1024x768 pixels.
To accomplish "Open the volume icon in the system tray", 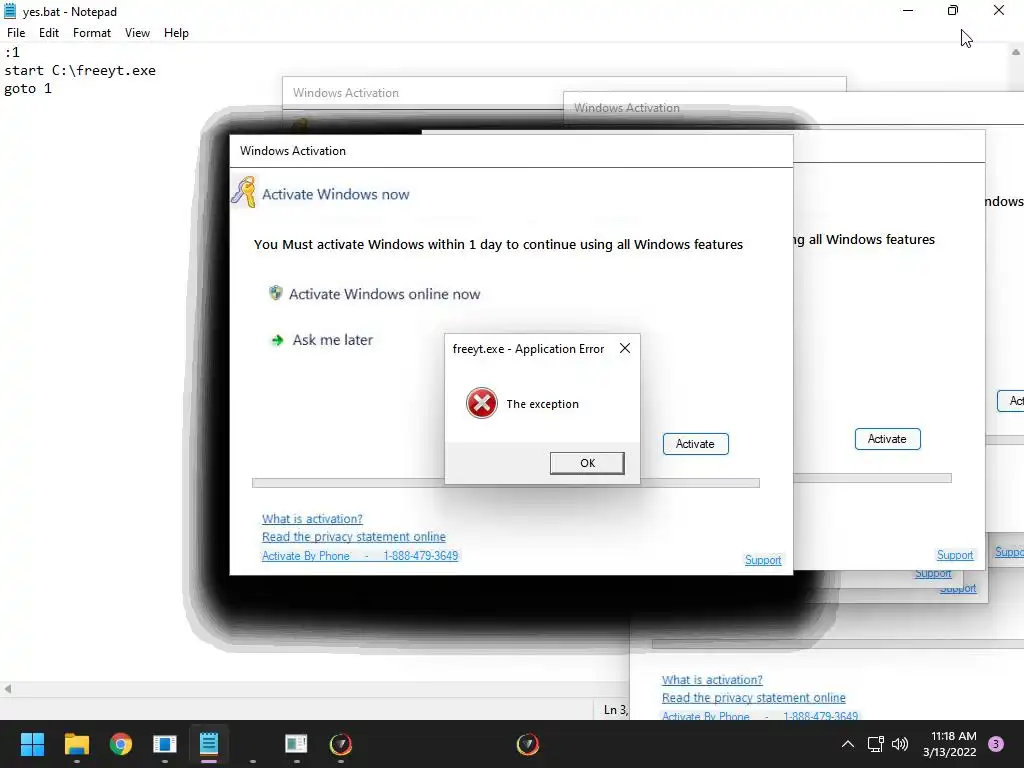I will pos(900,744).
